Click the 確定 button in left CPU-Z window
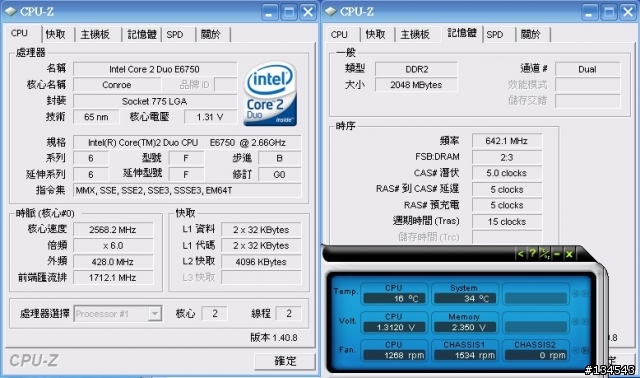The width and height of the screenshot is (640, 378). pos(285,361)
